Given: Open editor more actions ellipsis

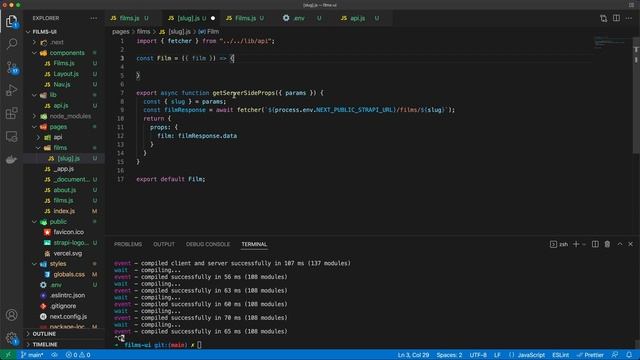Looking at the screenshot, I should [629, 18].
